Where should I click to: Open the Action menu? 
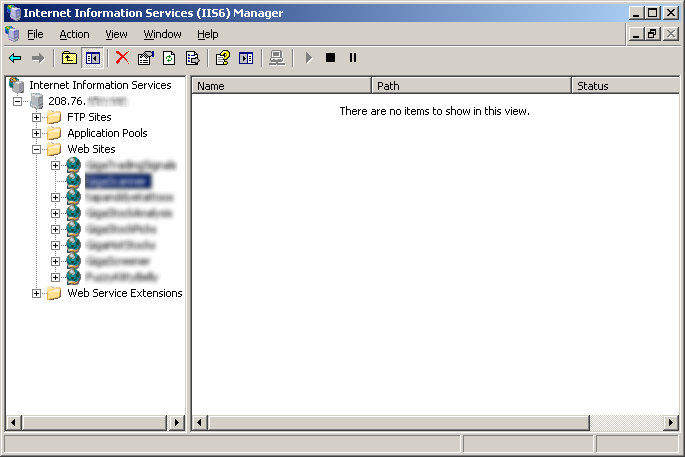[74, 34]
